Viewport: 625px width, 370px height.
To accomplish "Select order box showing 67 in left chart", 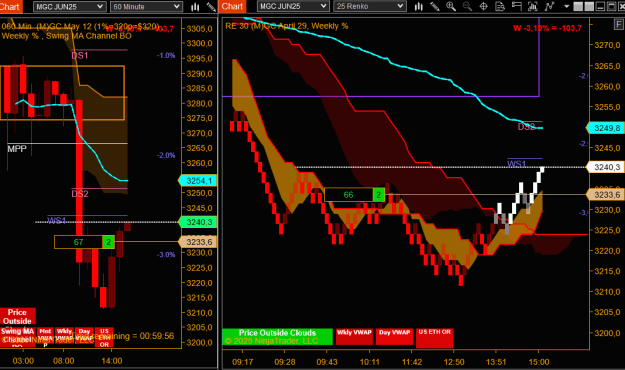I will click(x=79, y=242).
